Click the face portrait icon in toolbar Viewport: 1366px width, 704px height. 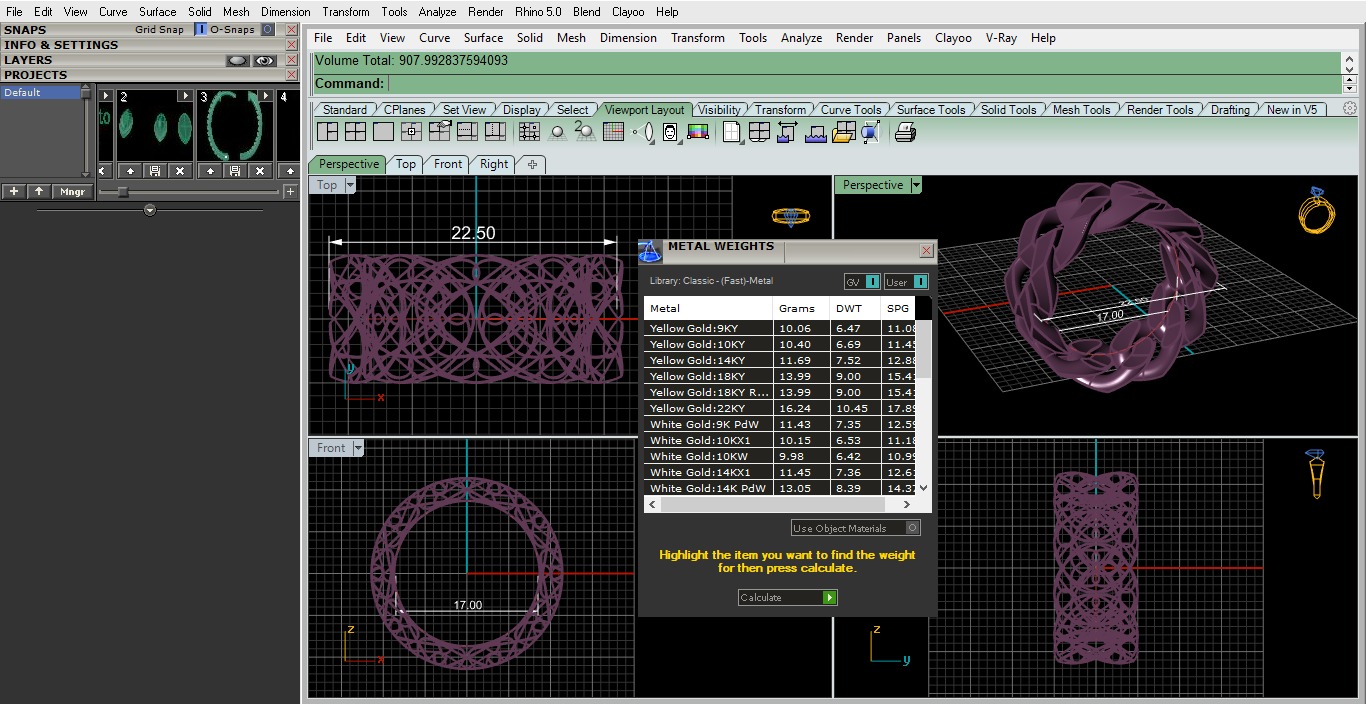pyautogui.click(x=670, y=131)
